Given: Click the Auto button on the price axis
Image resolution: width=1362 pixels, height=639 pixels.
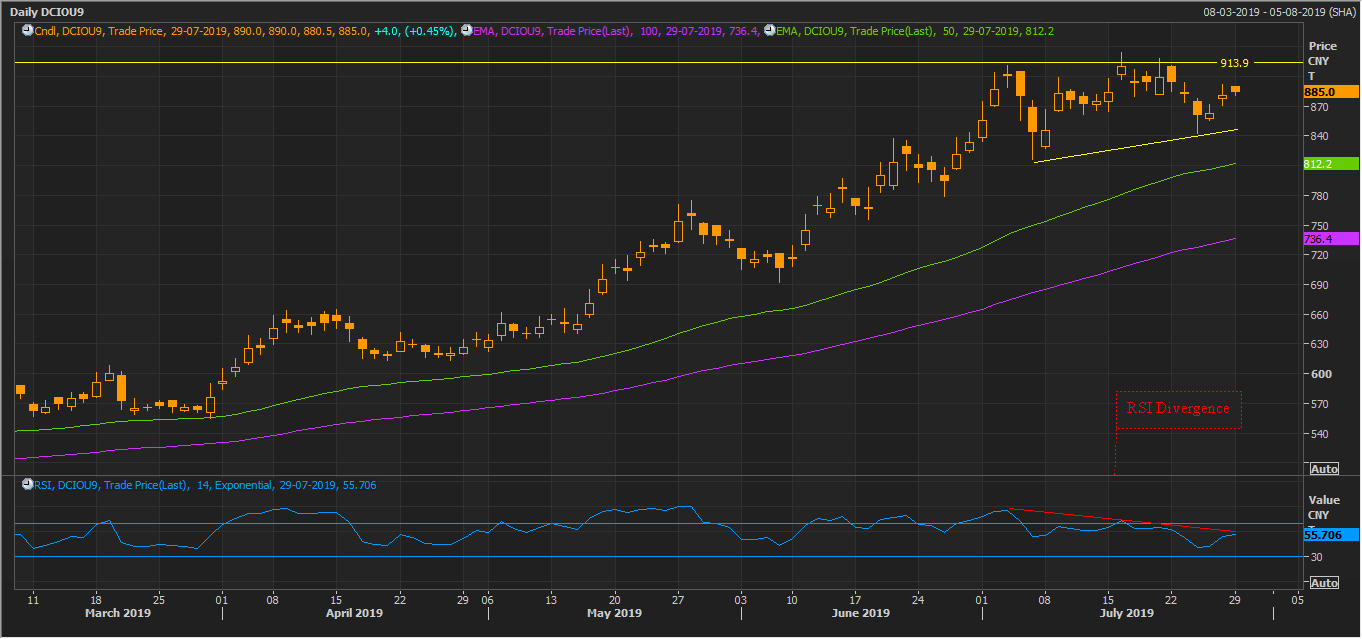Looking at the screenshot, I should (x=1323, y=469).
